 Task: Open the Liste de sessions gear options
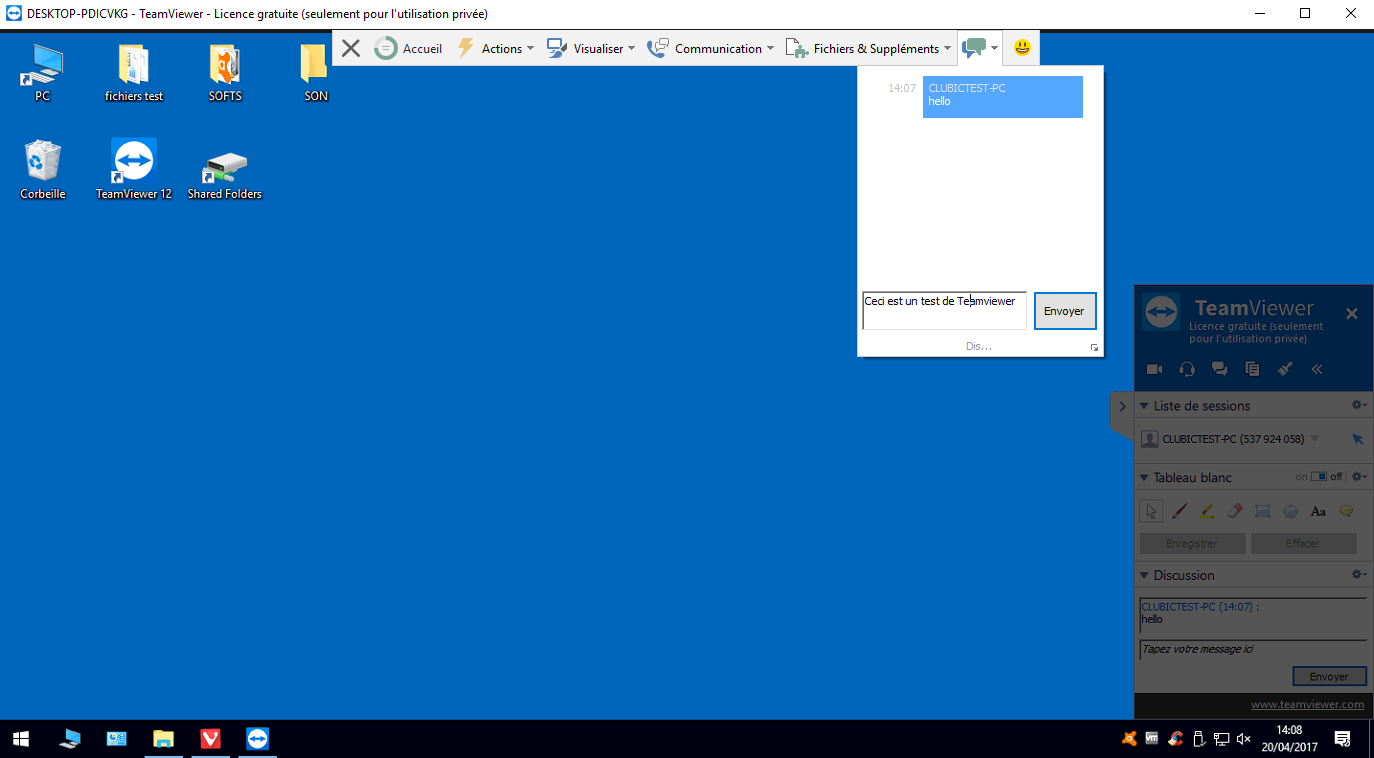[1359, 405]
